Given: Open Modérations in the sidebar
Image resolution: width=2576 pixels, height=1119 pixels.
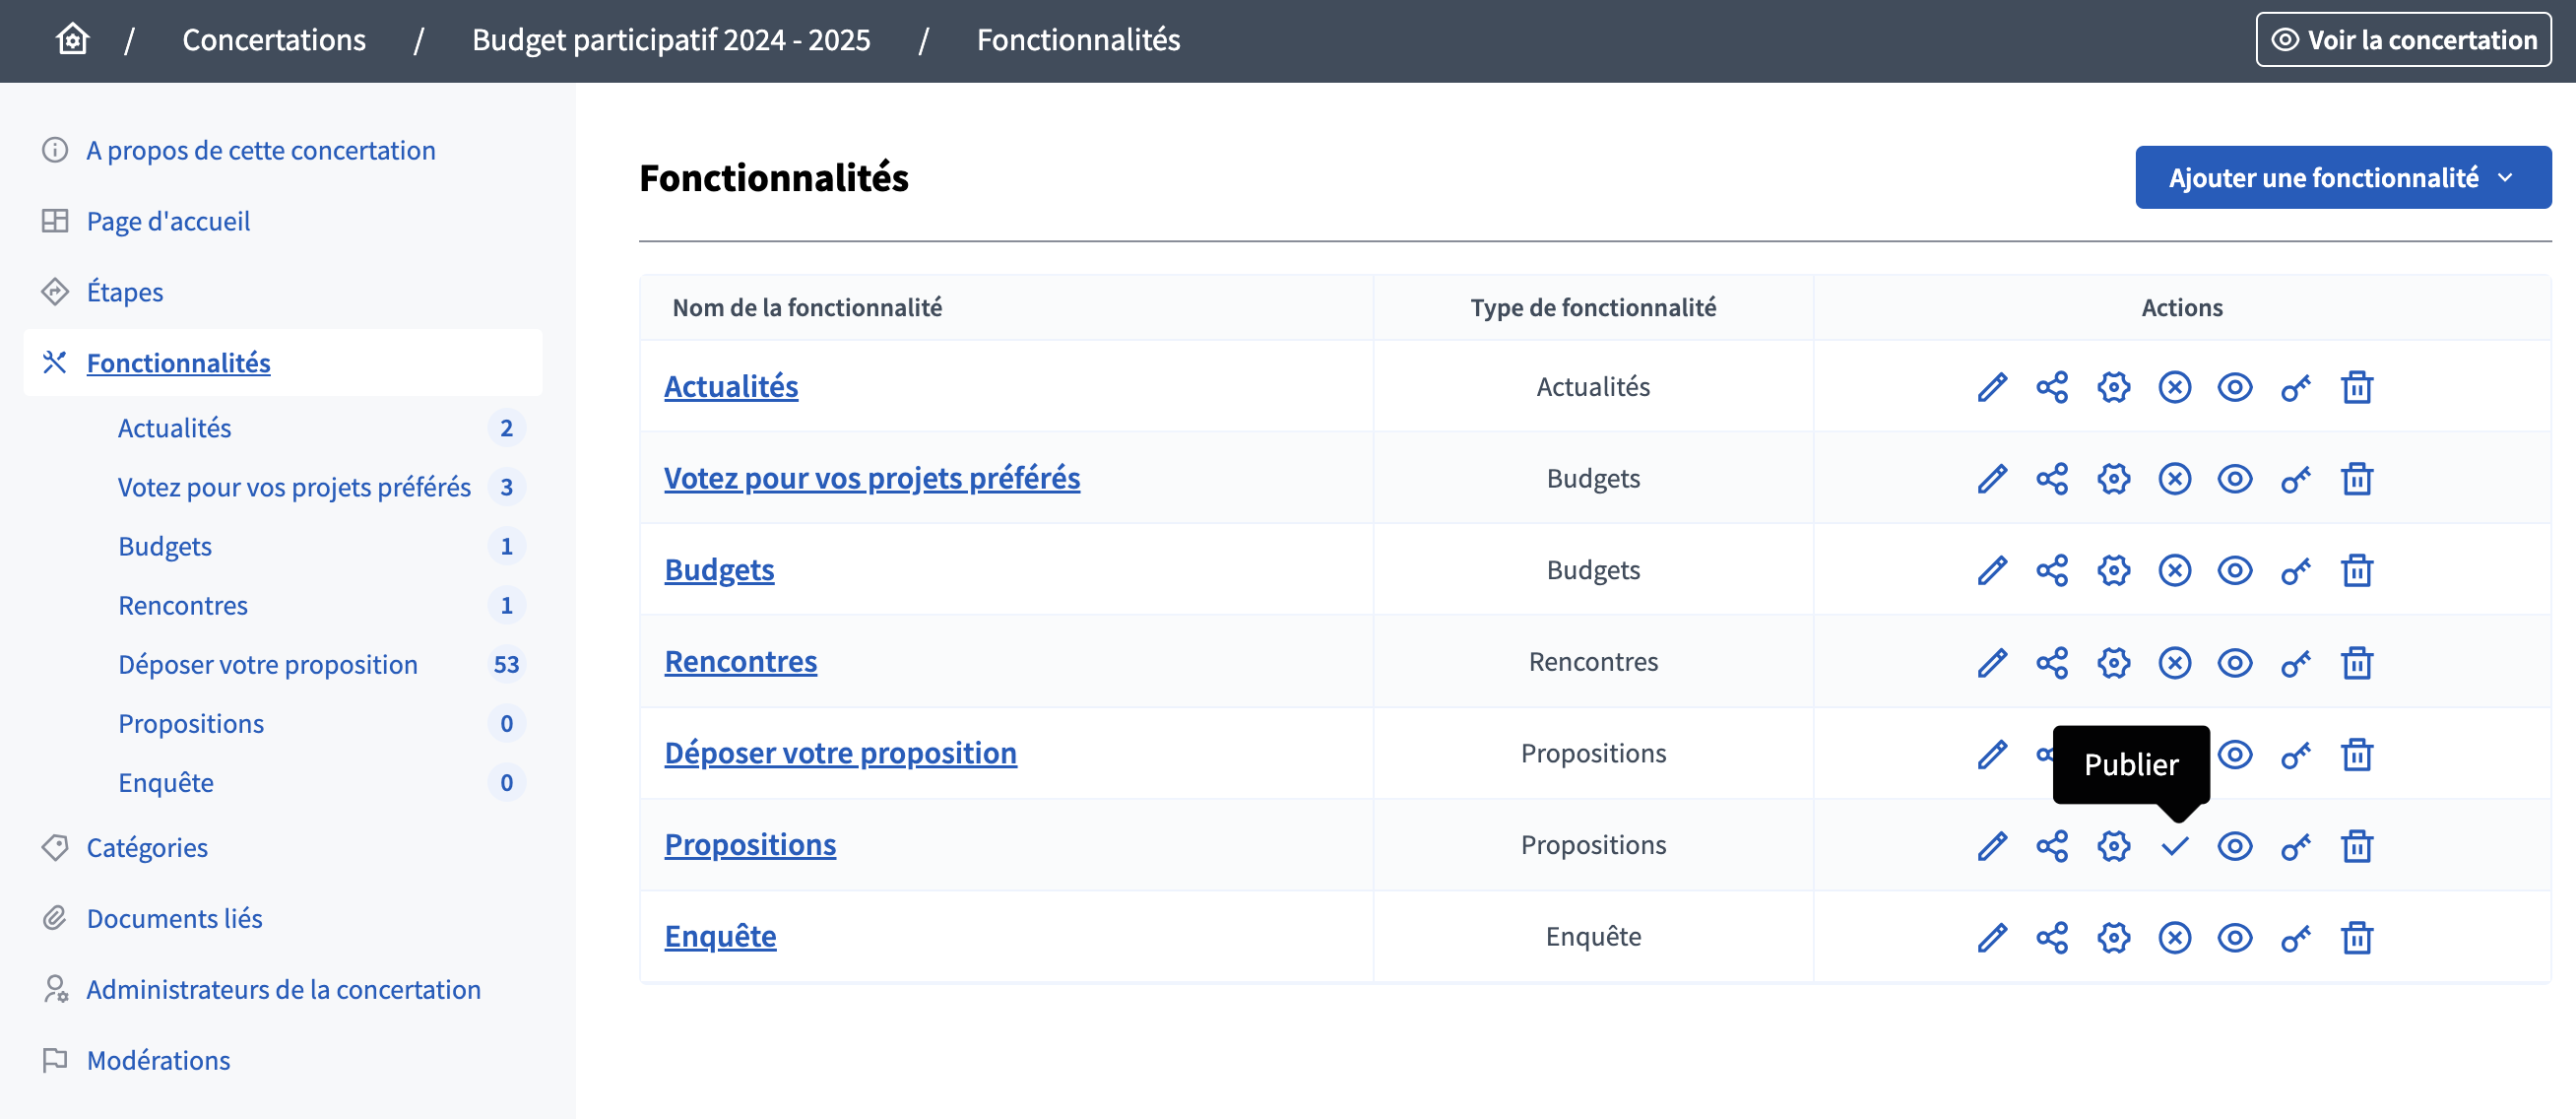Looking at the screenshot, I should pyautogui.click(x=158, y=1060).
